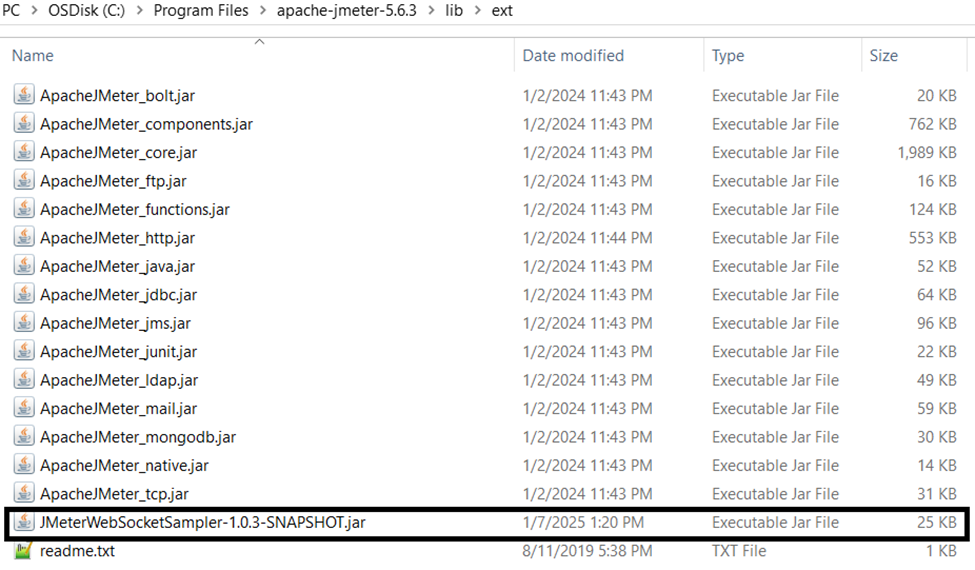Click the jar icon of JMeterWebSocketSampler-1.0.3-SNAPSHOT.jar
The height and width of the screenshot is (570, 975).
click(24, 522)
